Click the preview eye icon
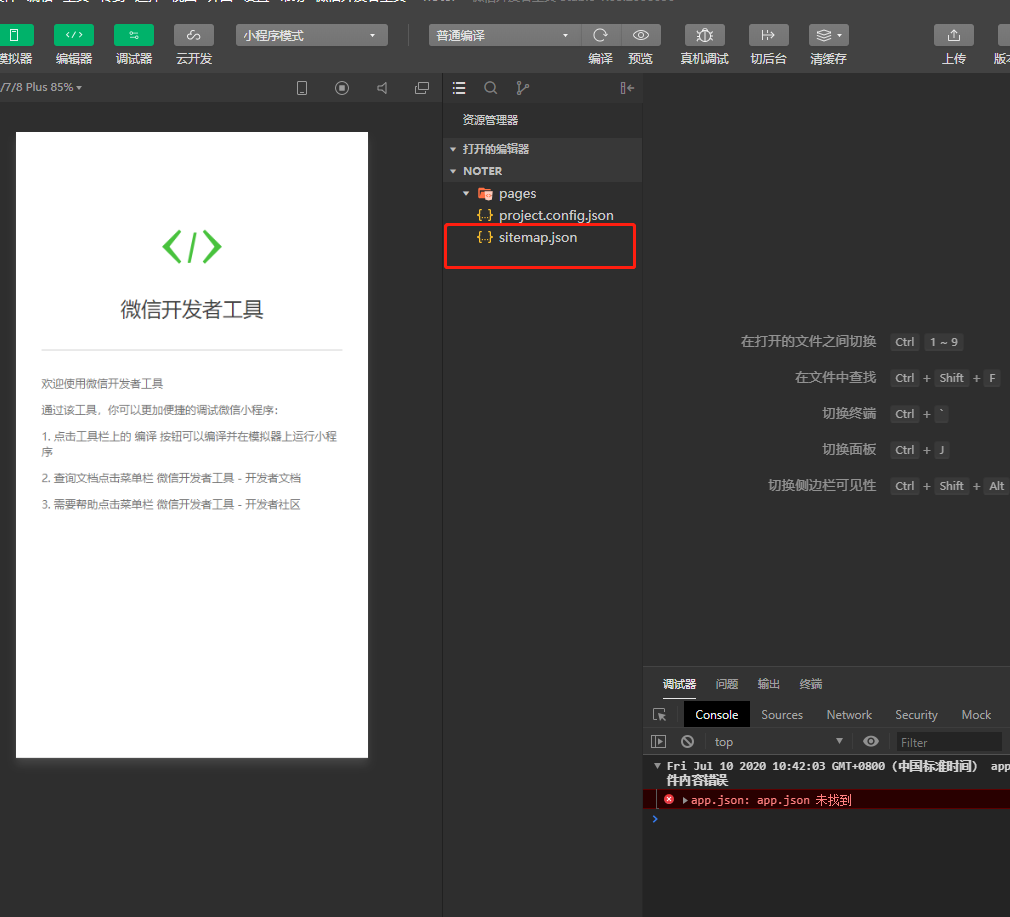 (x=641, y=35)
